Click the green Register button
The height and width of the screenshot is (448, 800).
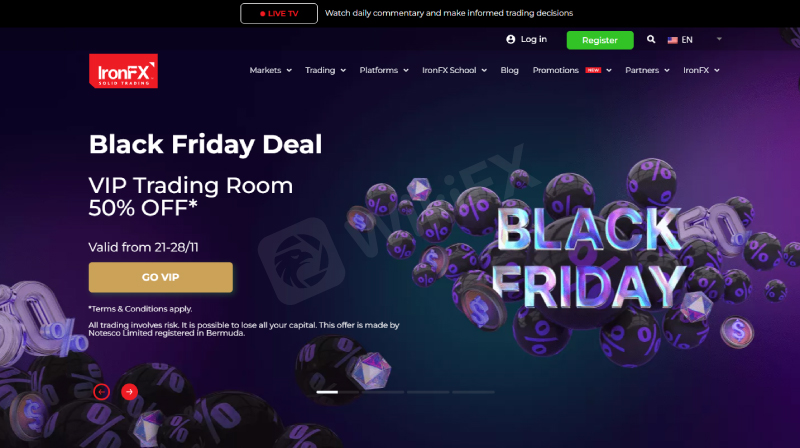(600, 40)
